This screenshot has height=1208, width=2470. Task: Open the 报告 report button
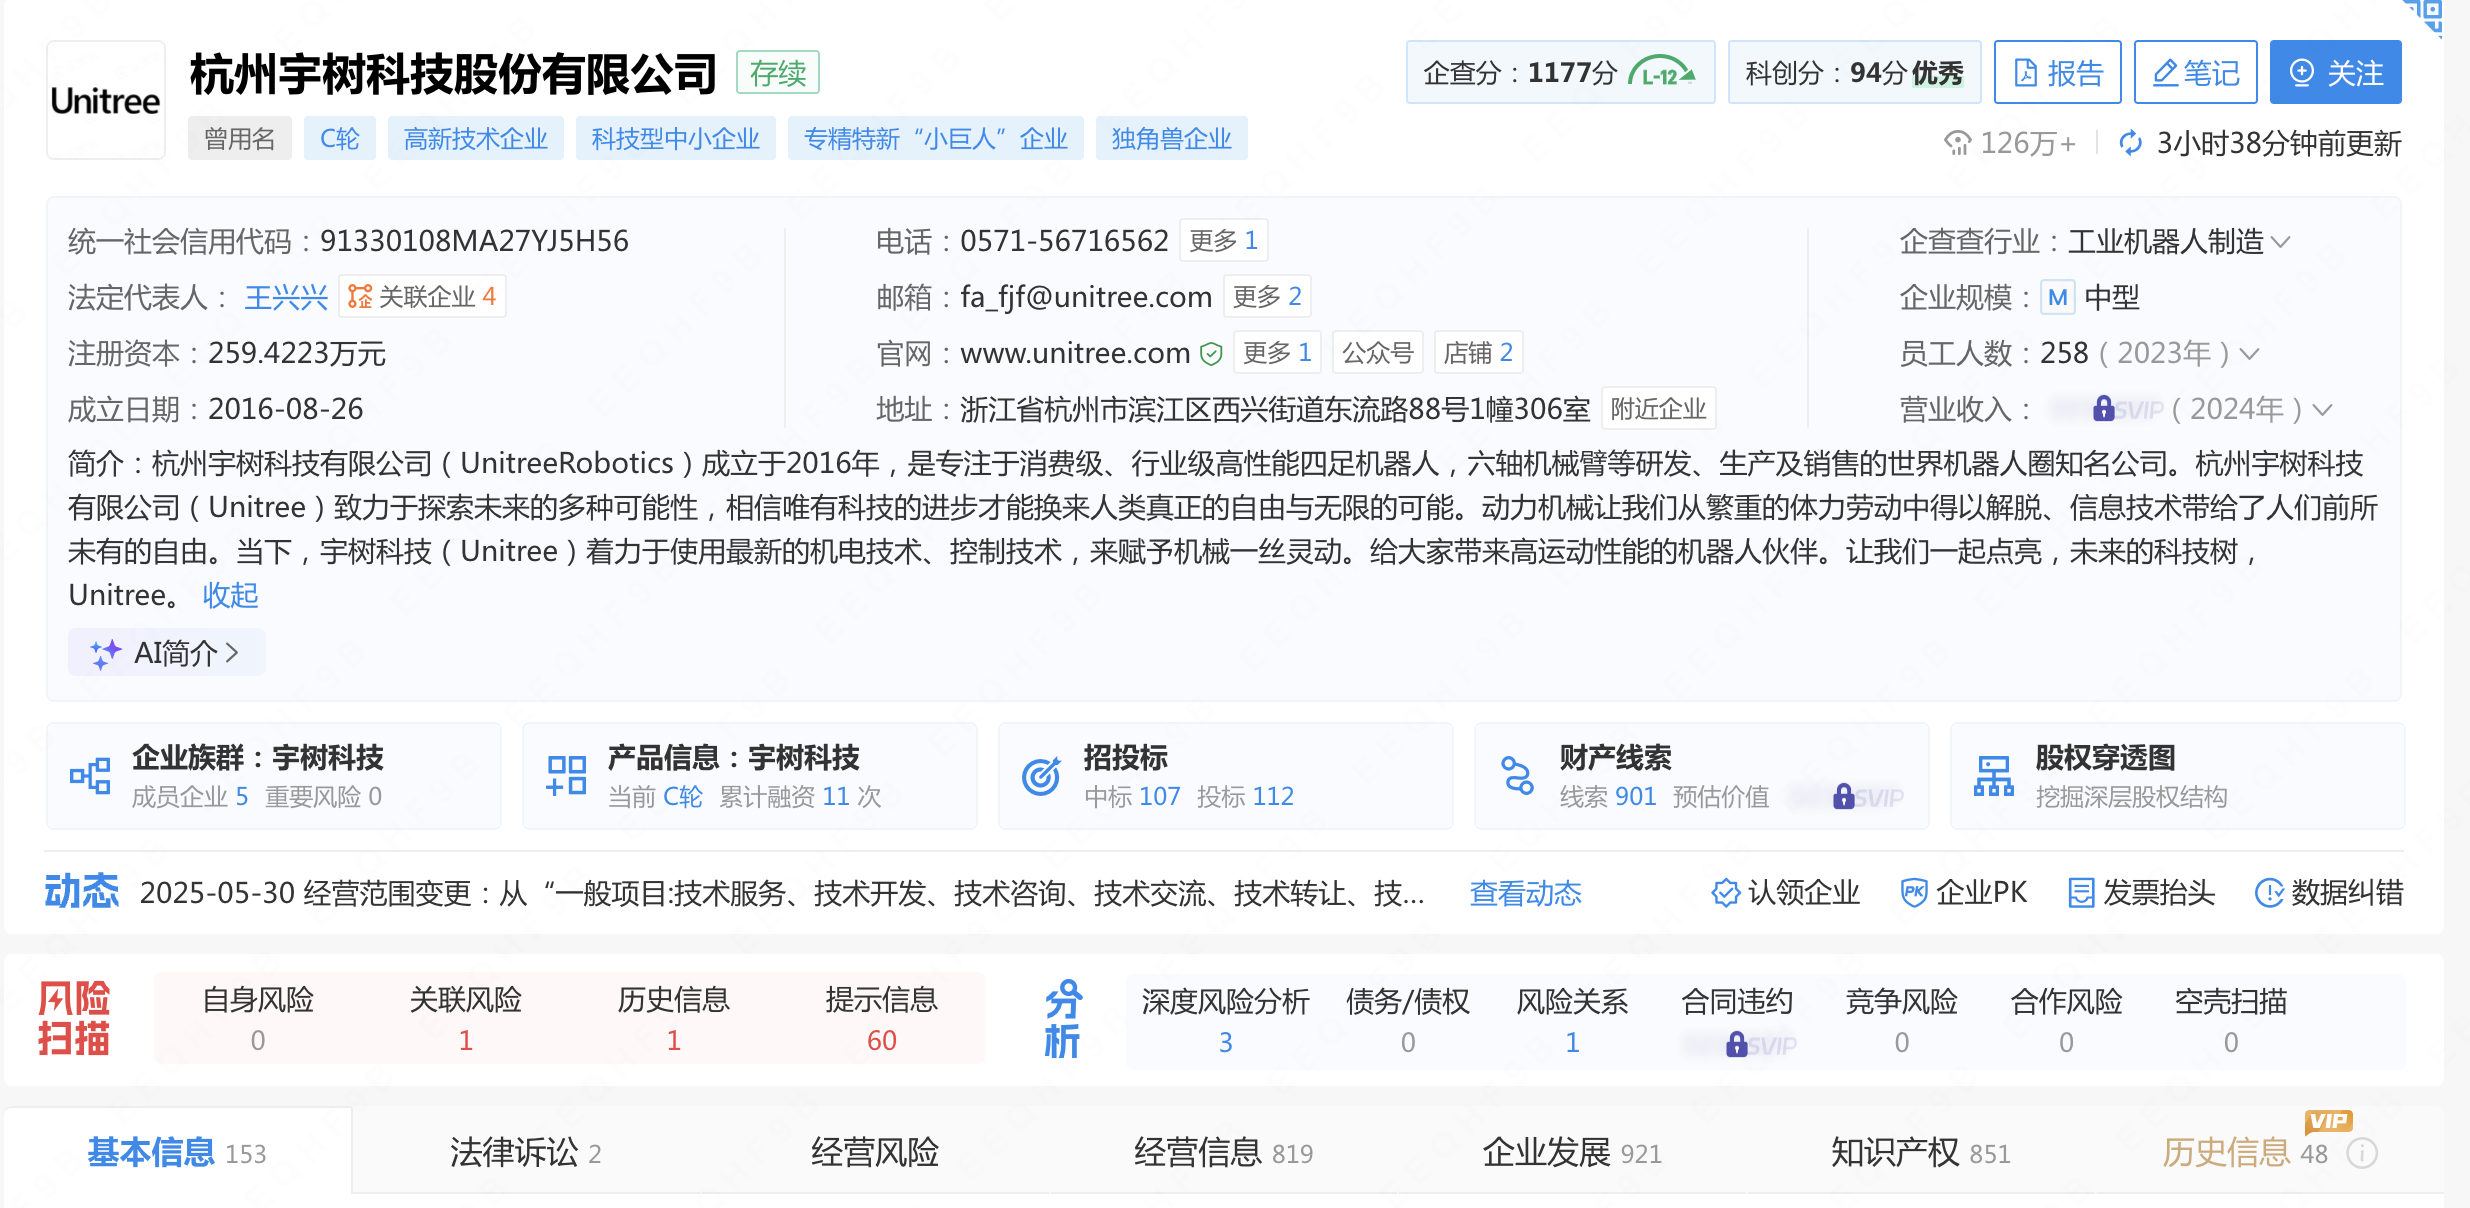tap(2057, 72)
